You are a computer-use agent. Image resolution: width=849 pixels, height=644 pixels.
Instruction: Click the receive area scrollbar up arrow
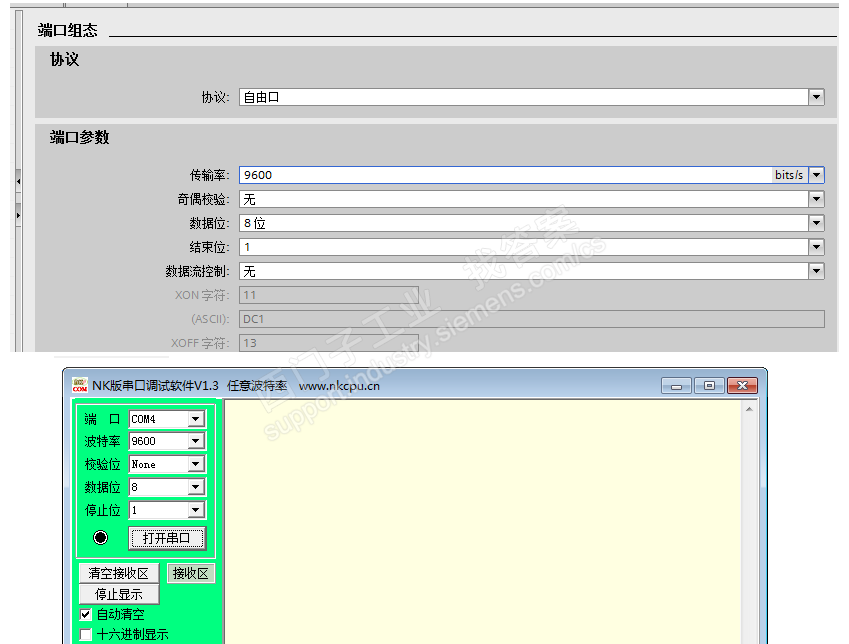[749, 409]
